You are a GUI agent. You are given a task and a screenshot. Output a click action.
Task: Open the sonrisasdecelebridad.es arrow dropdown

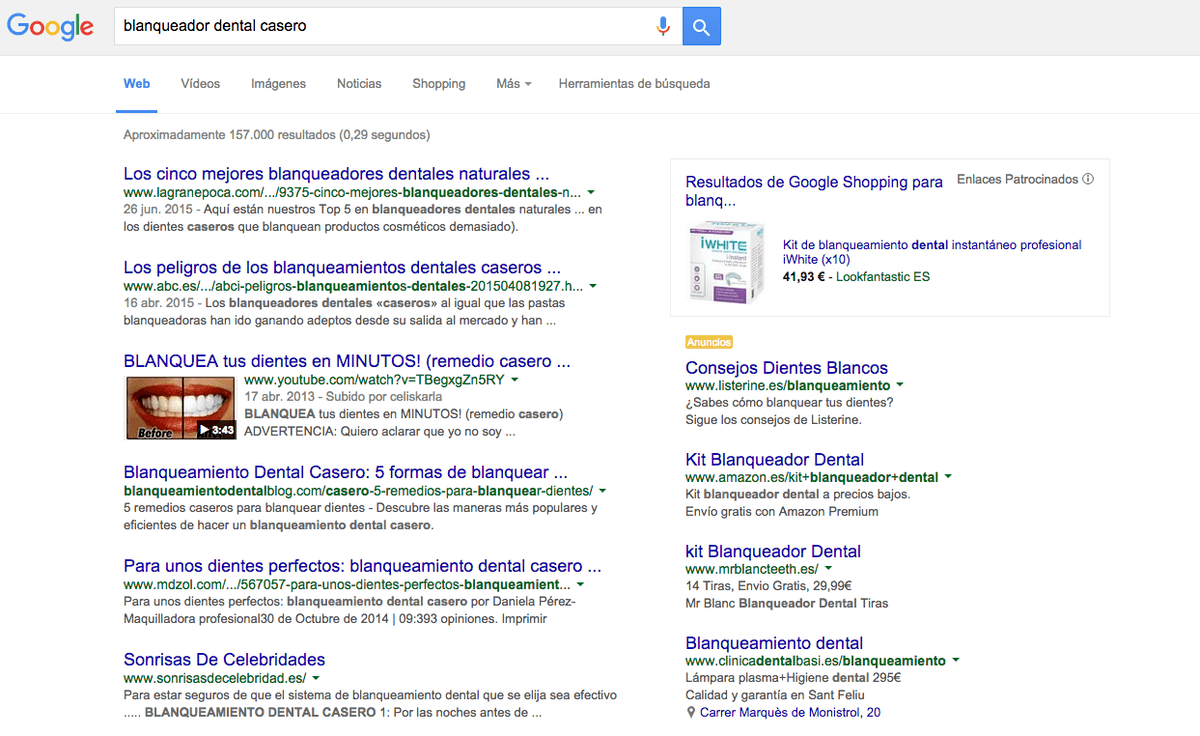[x=315, y=679]
